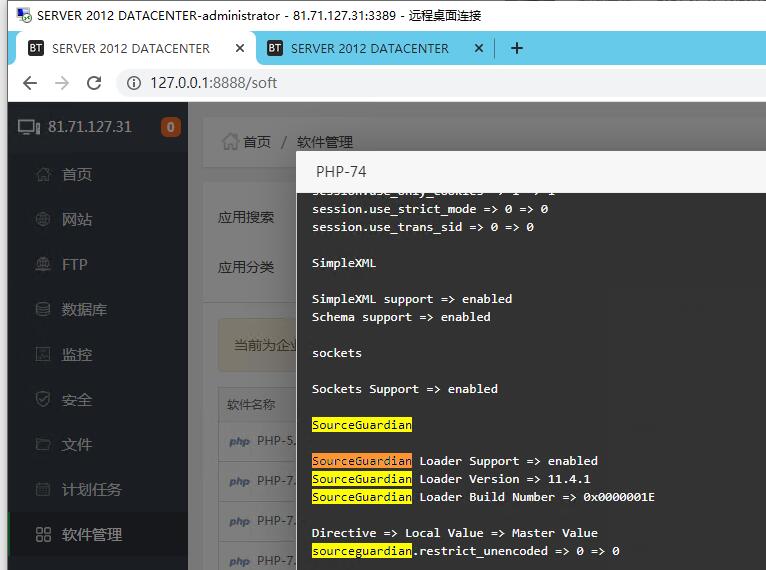Click the 软件管理 grid icon in sidebar
The width and height of the screenshot is (766, 570).
point(43,534)
